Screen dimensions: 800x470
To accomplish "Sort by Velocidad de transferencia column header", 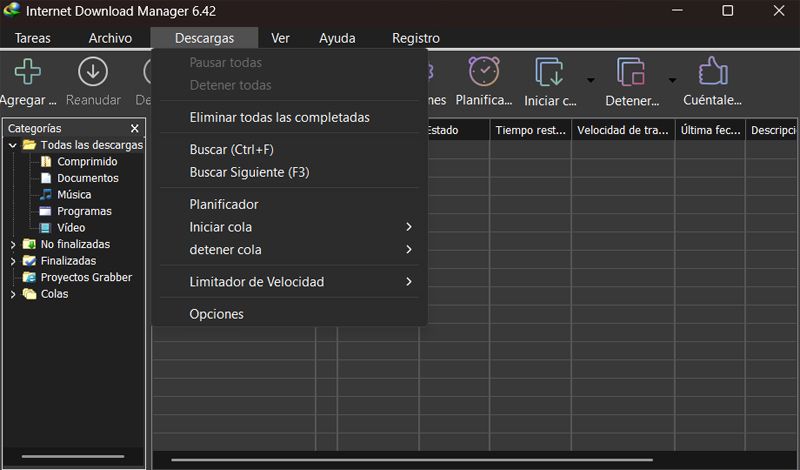I will coord(623,130).
